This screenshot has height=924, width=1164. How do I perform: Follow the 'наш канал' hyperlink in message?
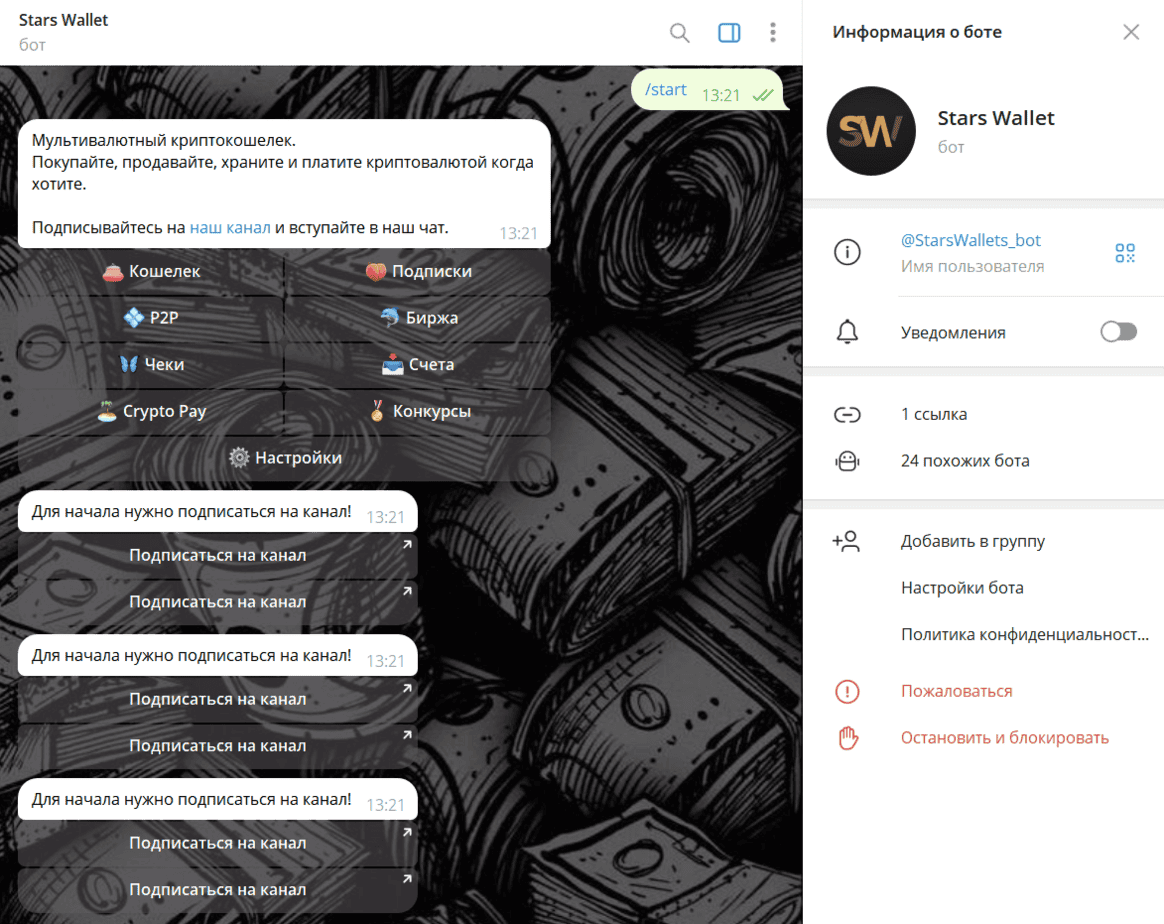point(230,228)
